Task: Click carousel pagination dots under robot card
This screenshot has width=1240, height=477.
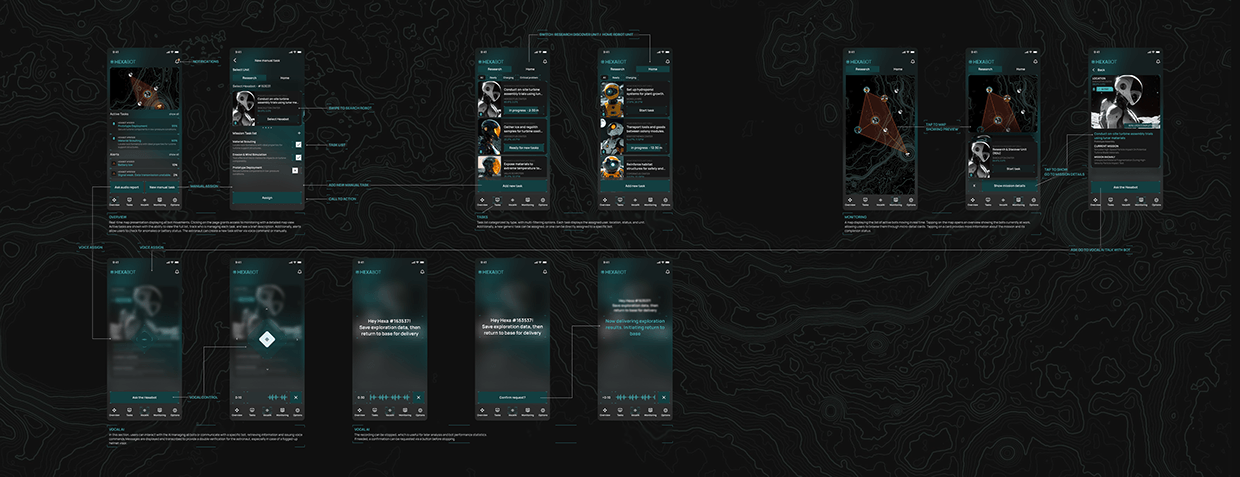Action: (268, 127)
